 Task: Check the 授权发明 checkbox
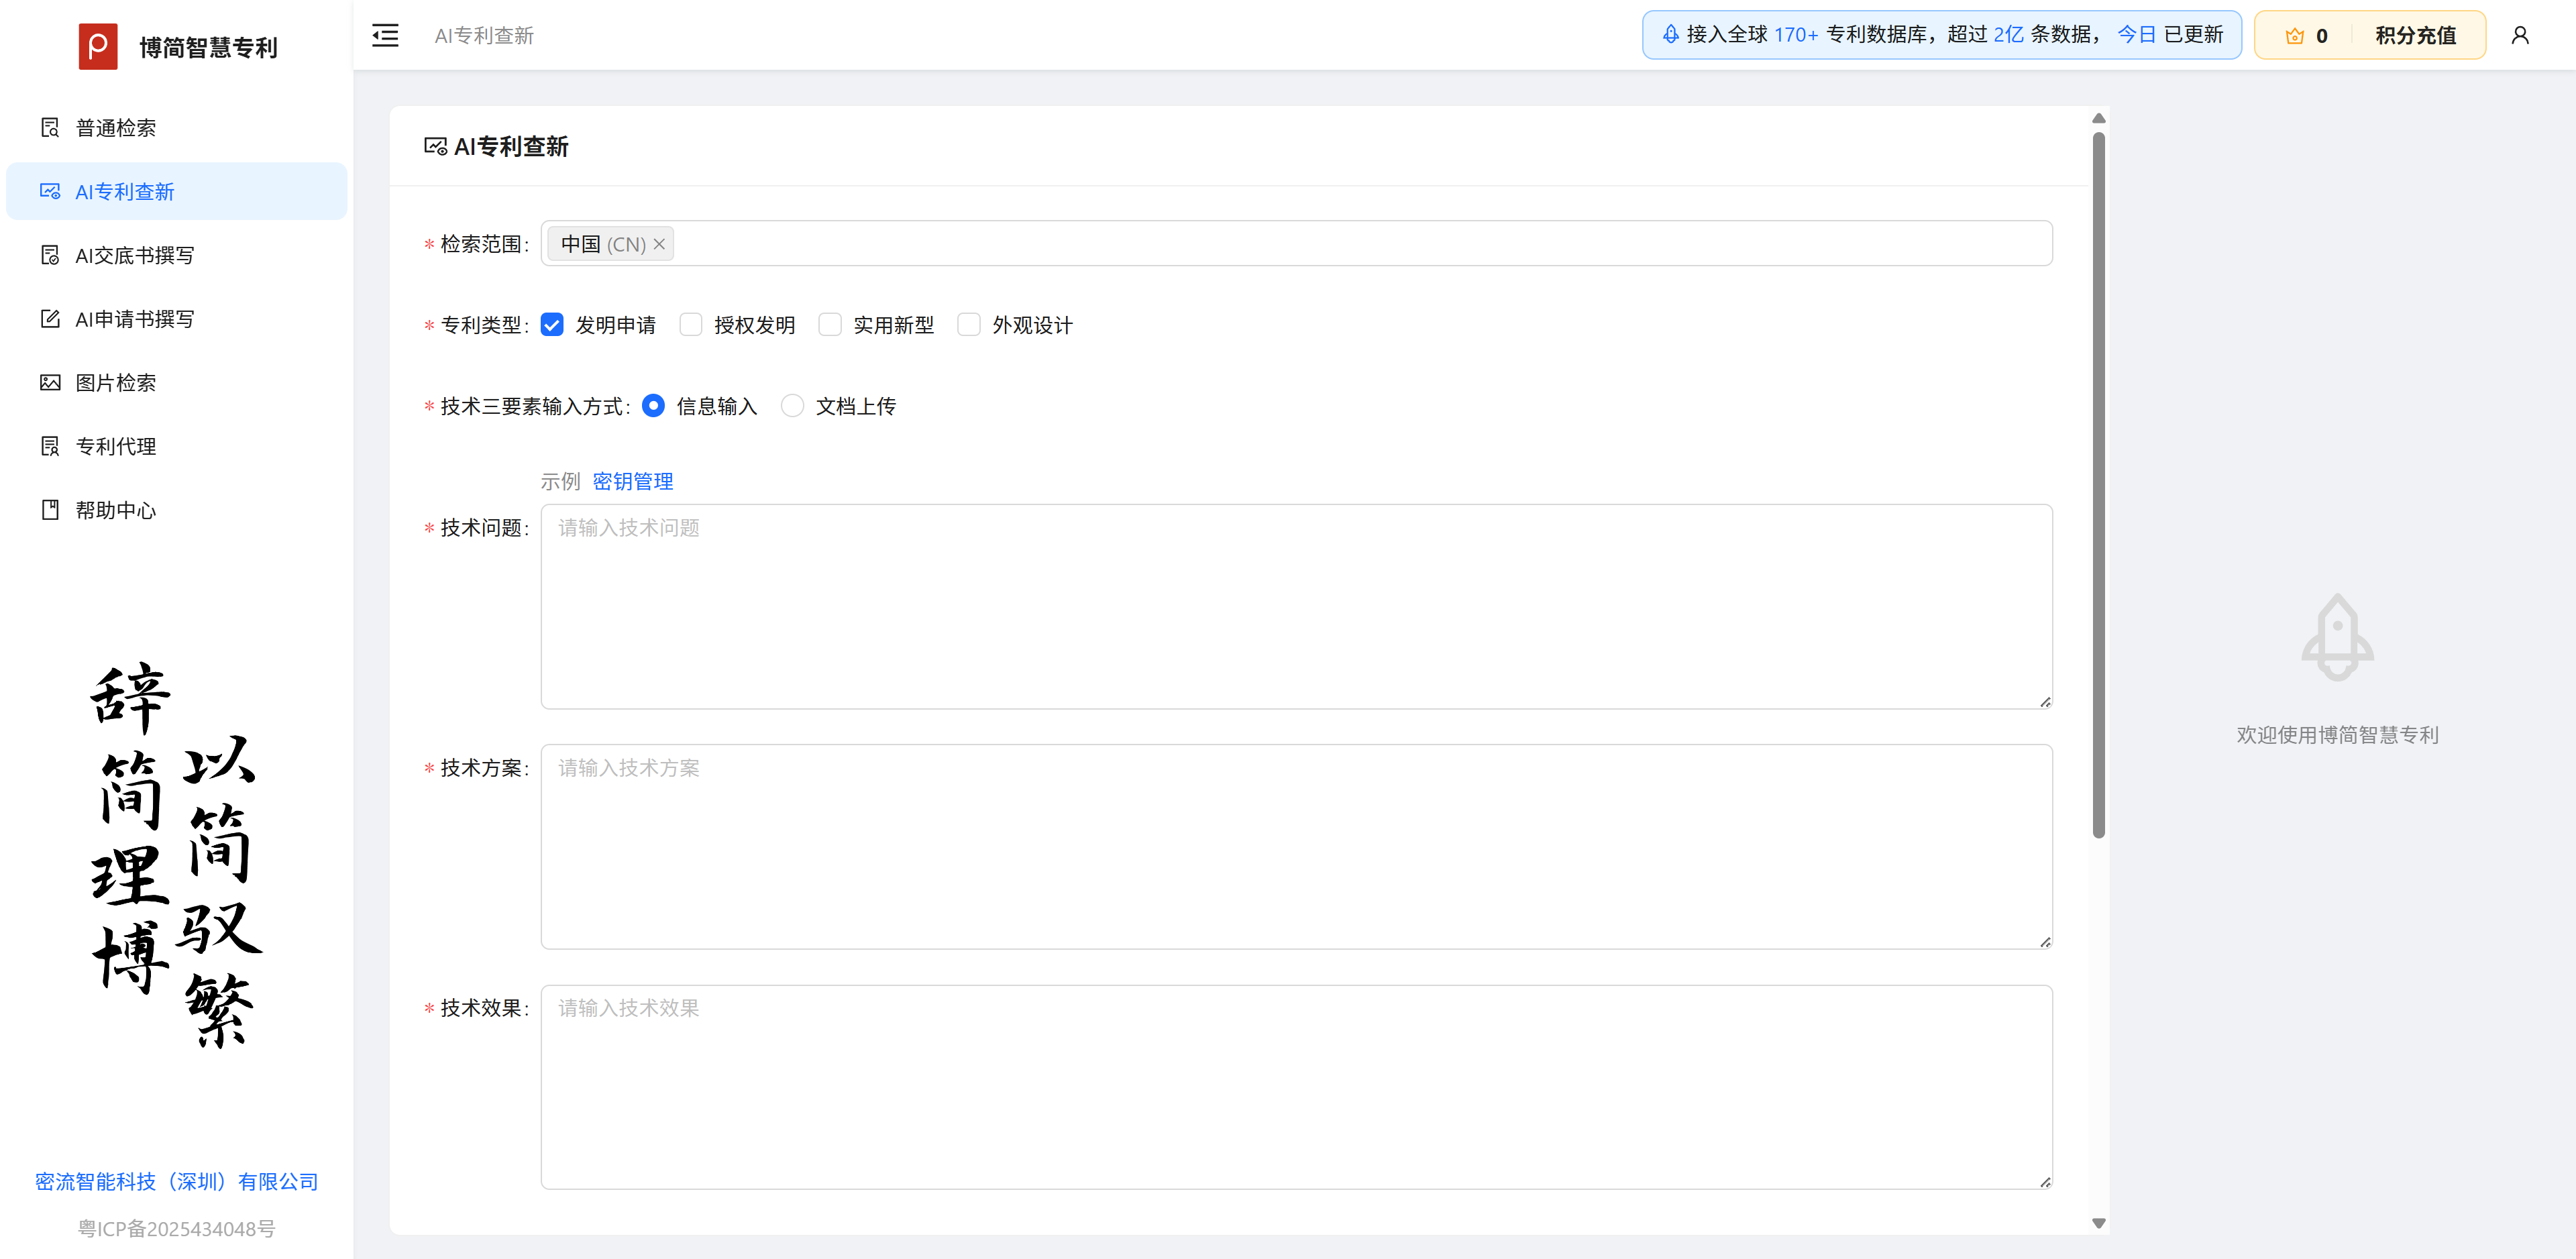pos(690,325)
